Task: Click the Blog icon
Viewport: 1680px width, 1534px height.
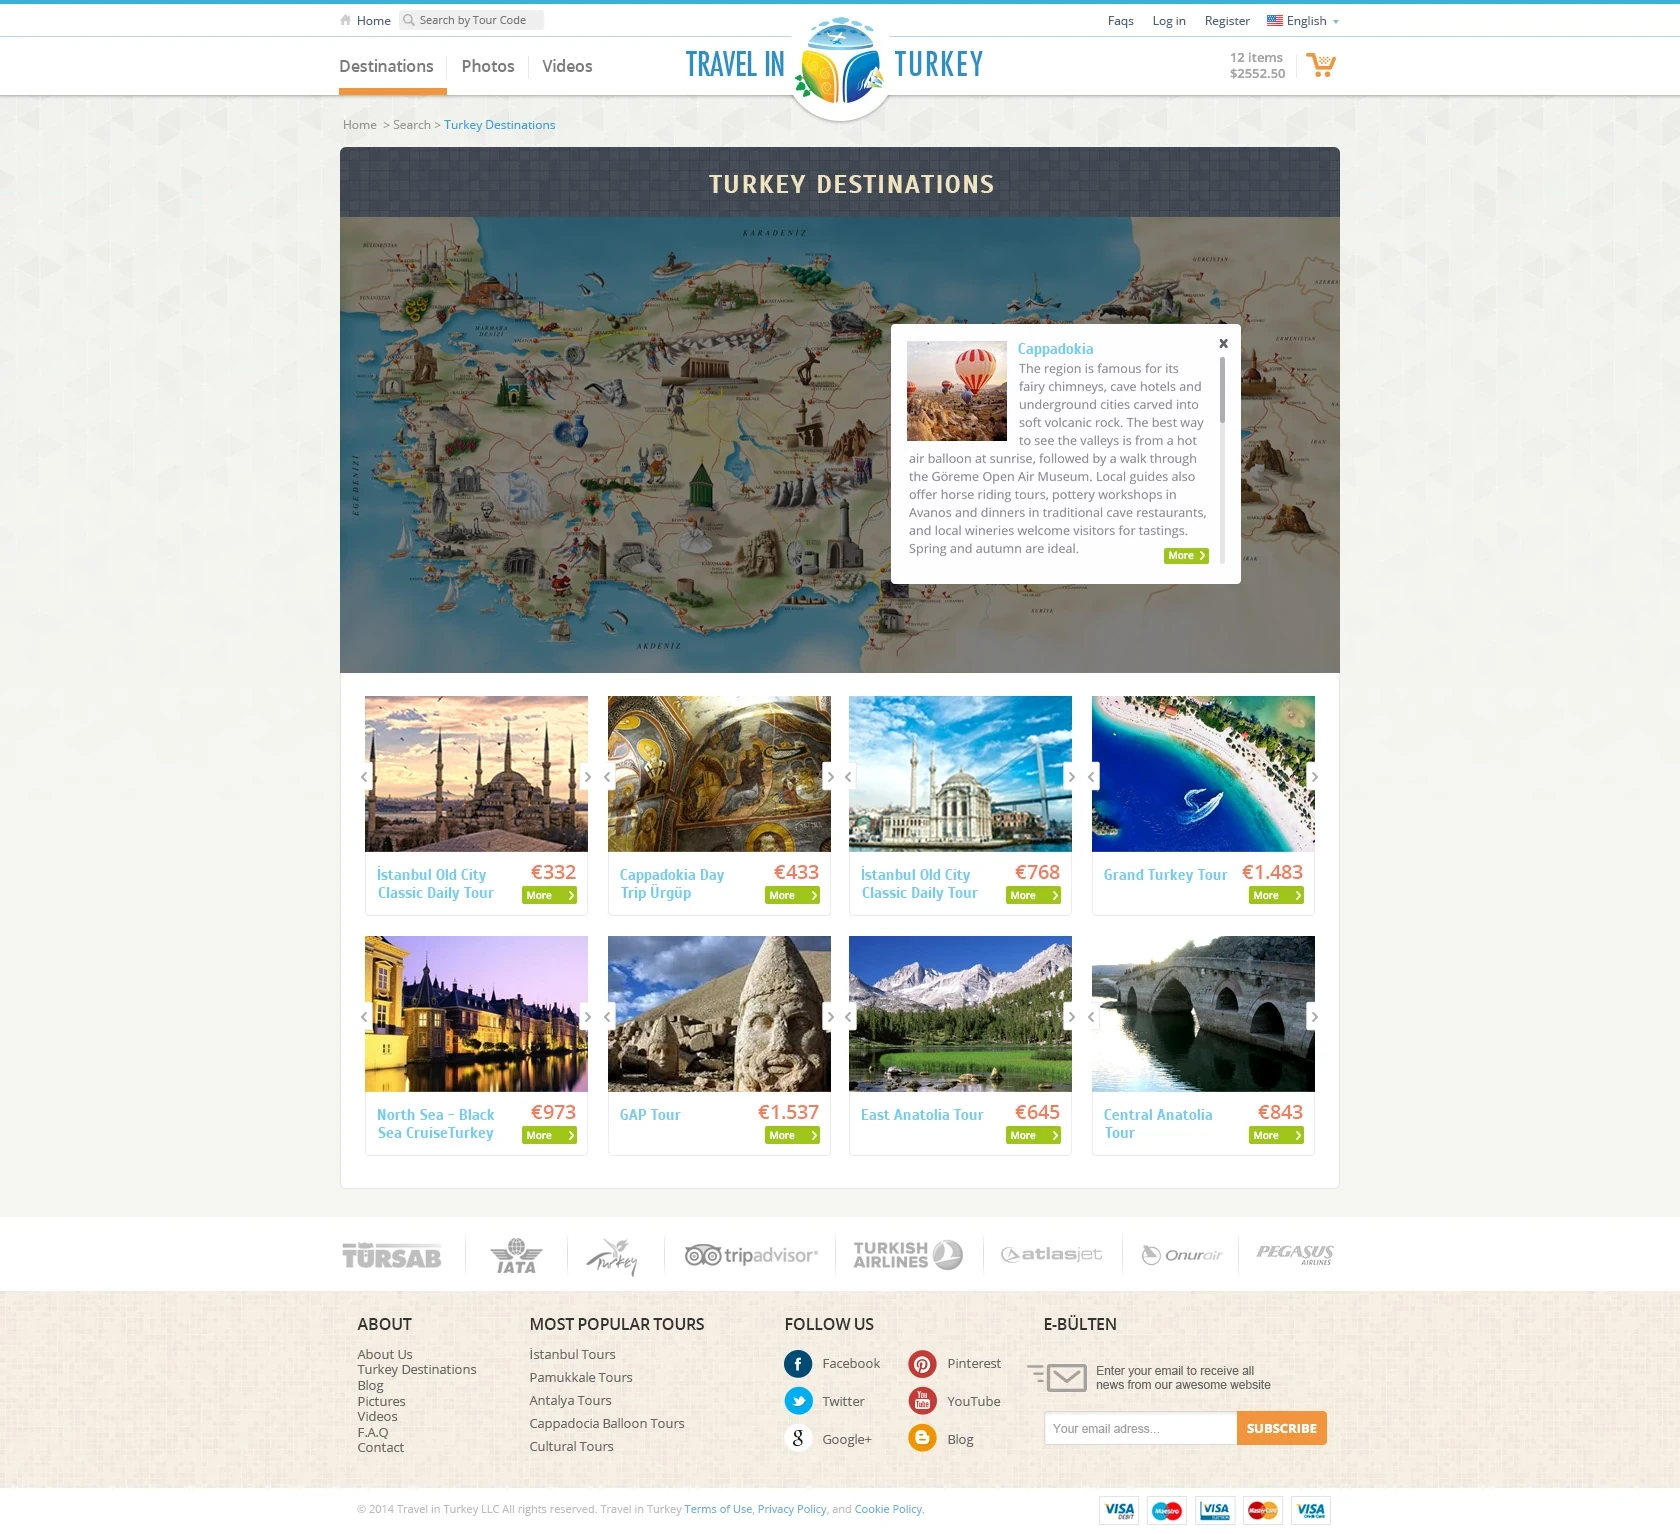Action: click(x=922, y=1439)
